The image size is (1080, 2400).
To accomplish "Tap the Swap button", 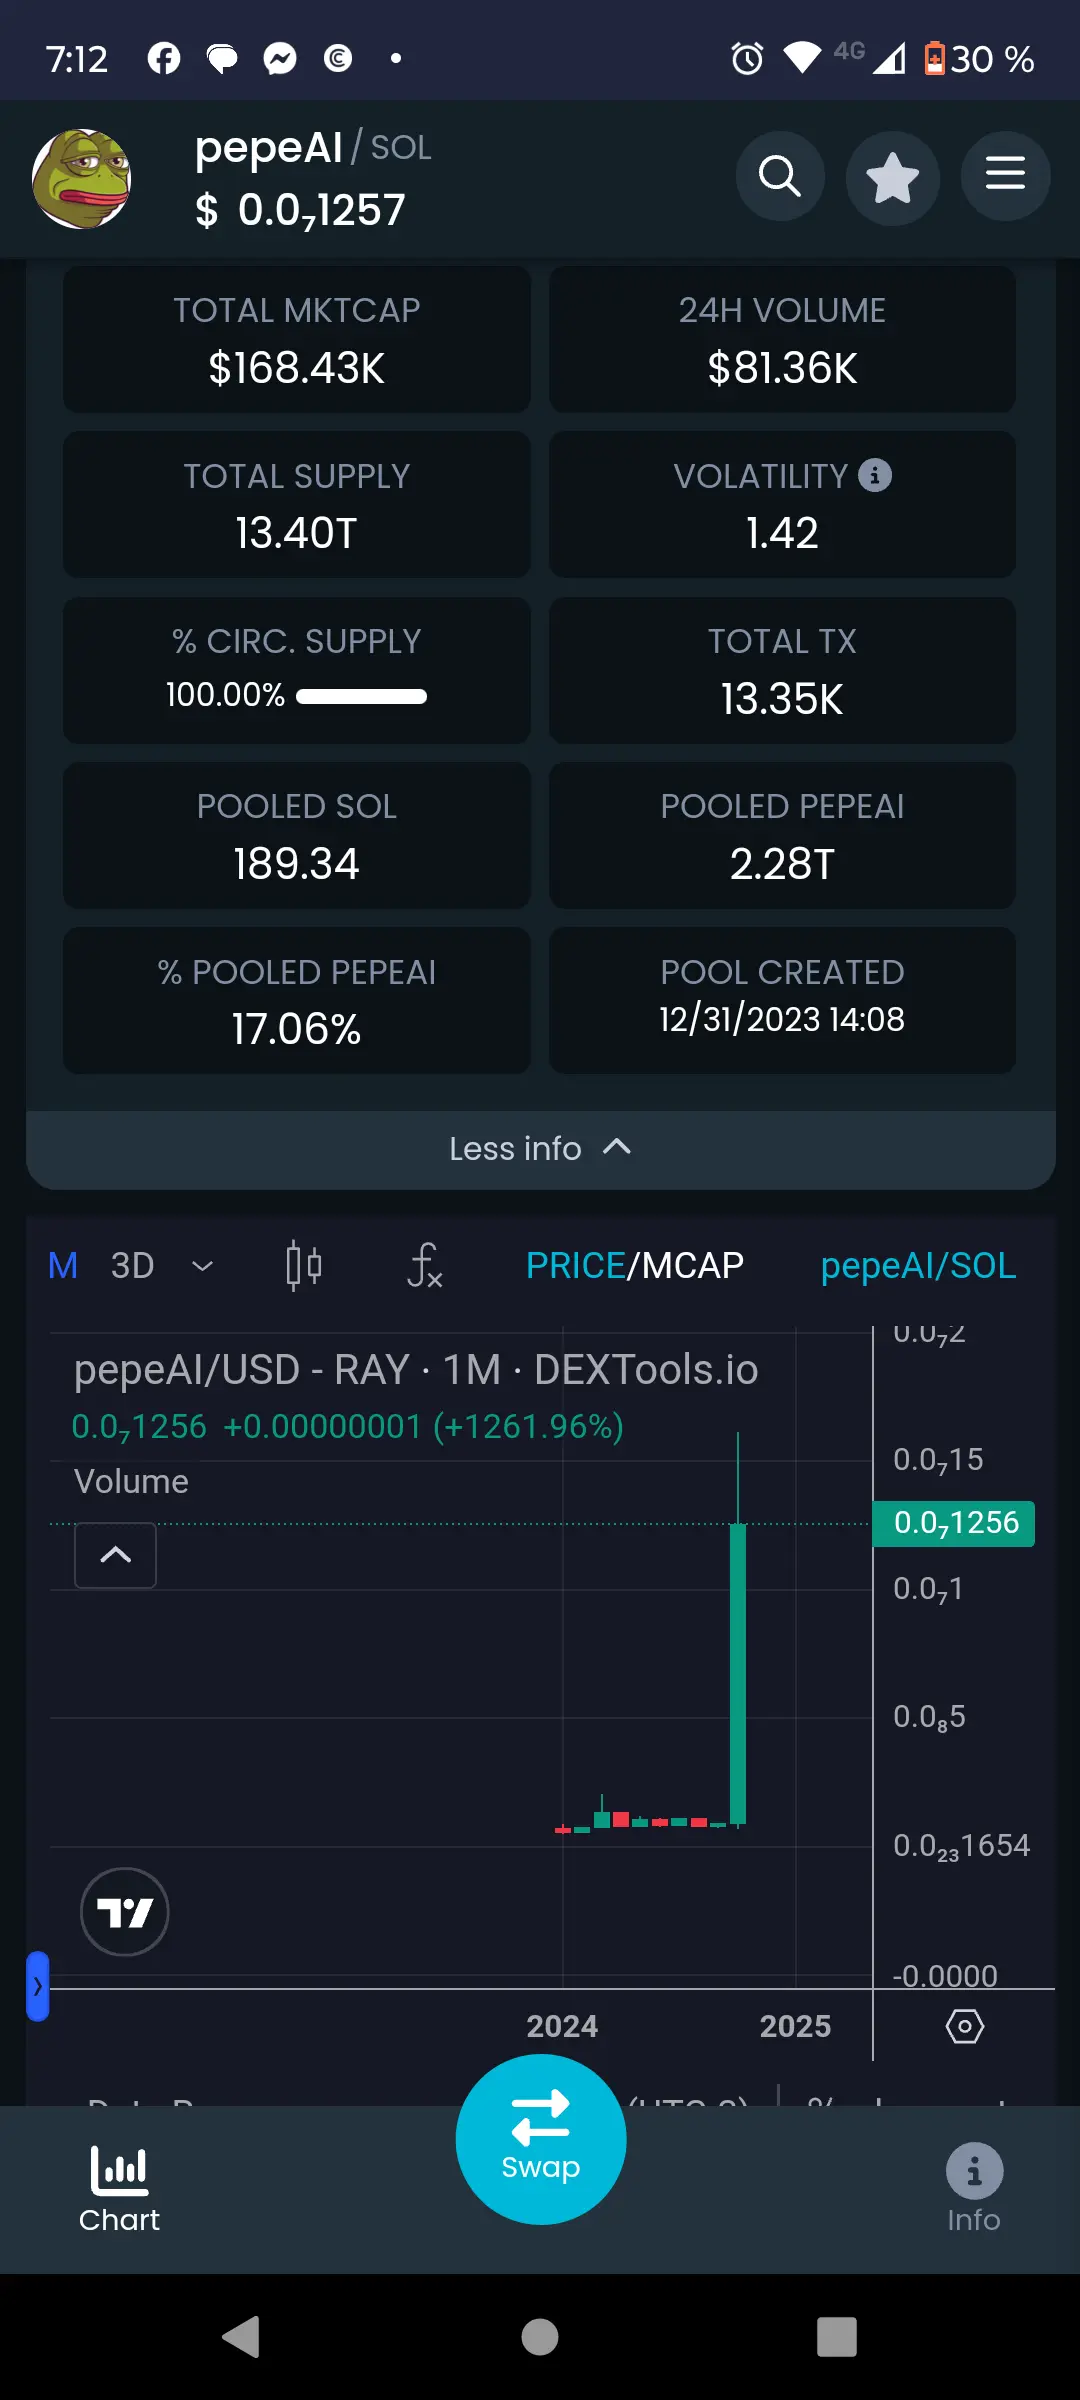I will click(541, 2140).
